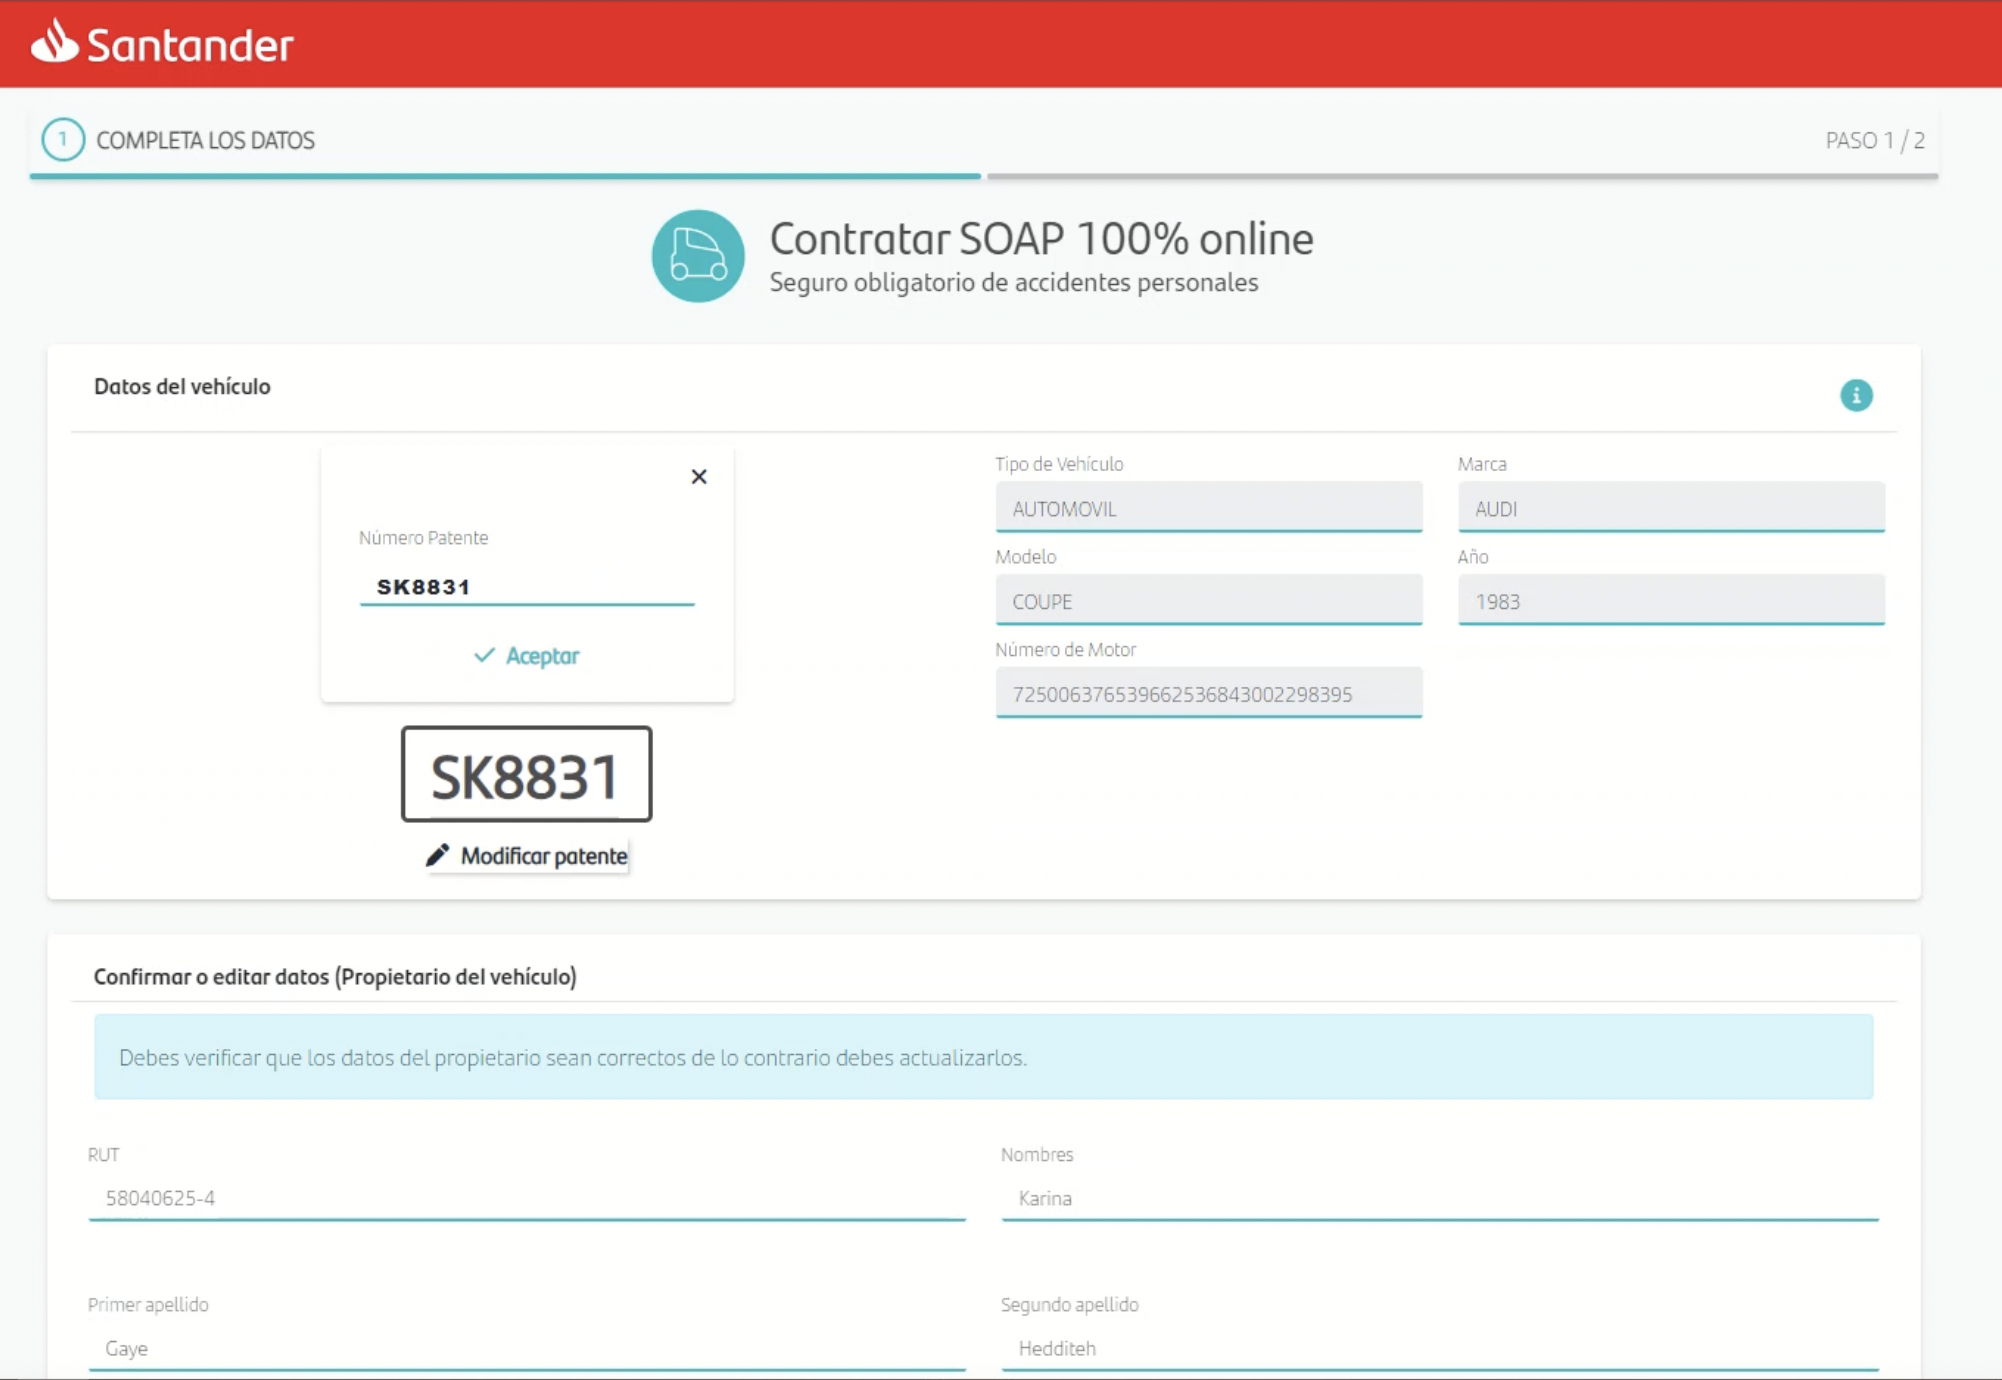2002x1380 pixels.
Task: Click the Marca field showing AUDI
Action: 1670,508
